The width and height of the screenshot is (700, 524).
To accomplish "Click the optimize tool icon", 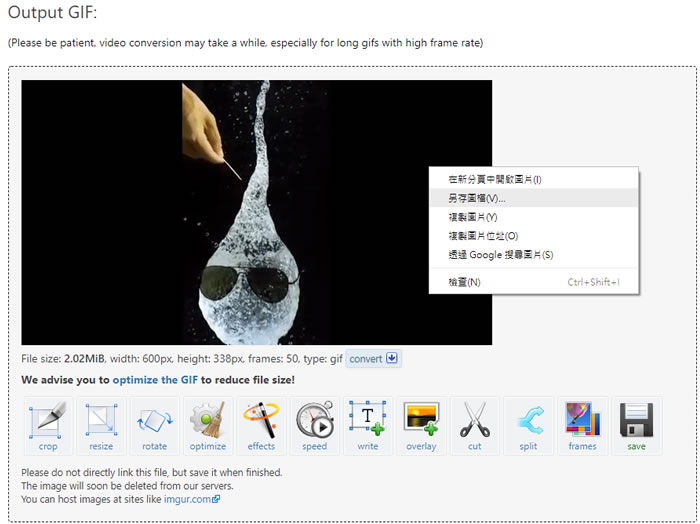I will click(208, 425).
